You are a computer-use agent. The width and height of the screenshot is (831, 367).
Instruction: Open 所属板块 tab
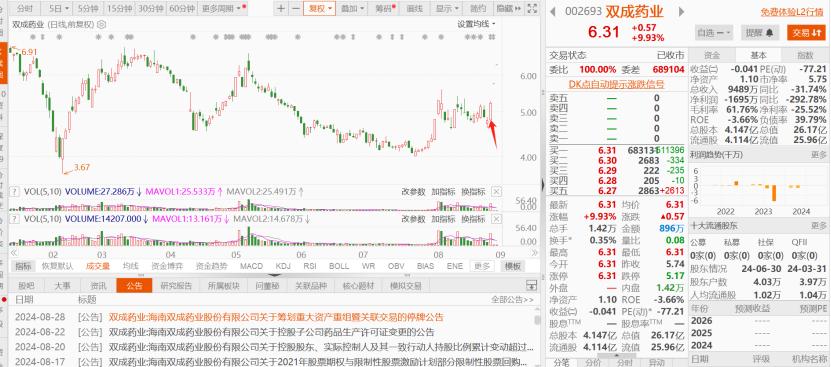pyautogui.click(x=223, y=285)
